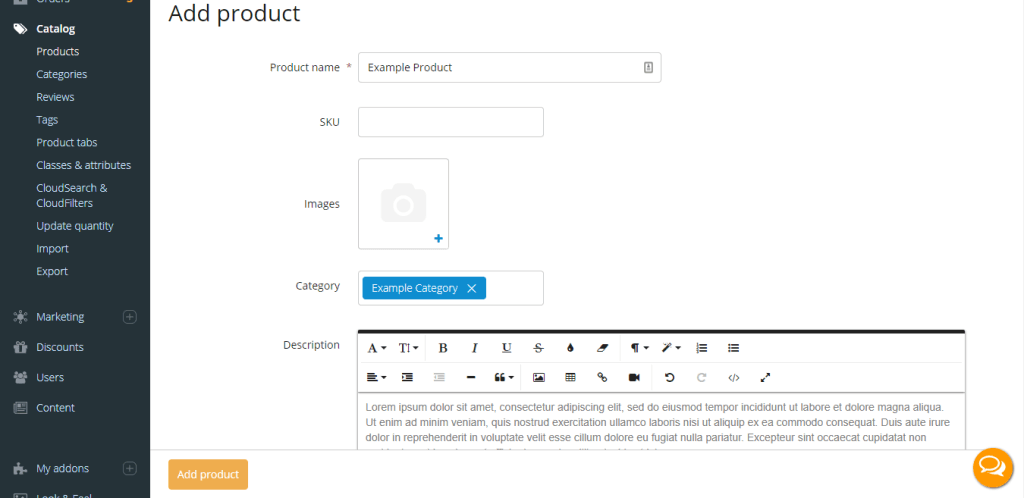
Task: Go to Products in Catalog
Action: pos(57,52)
